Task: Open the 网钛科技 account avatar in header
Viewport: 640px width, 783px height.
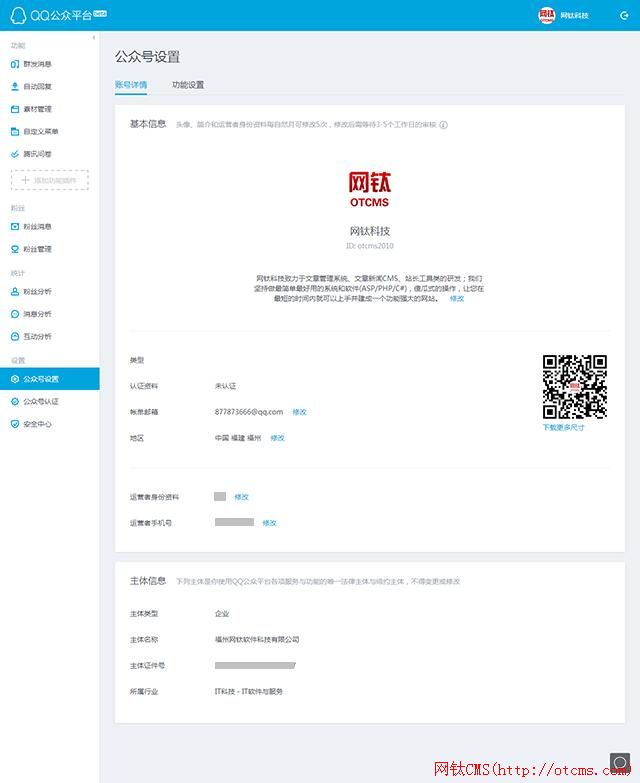Action: [x=547, y=15]
